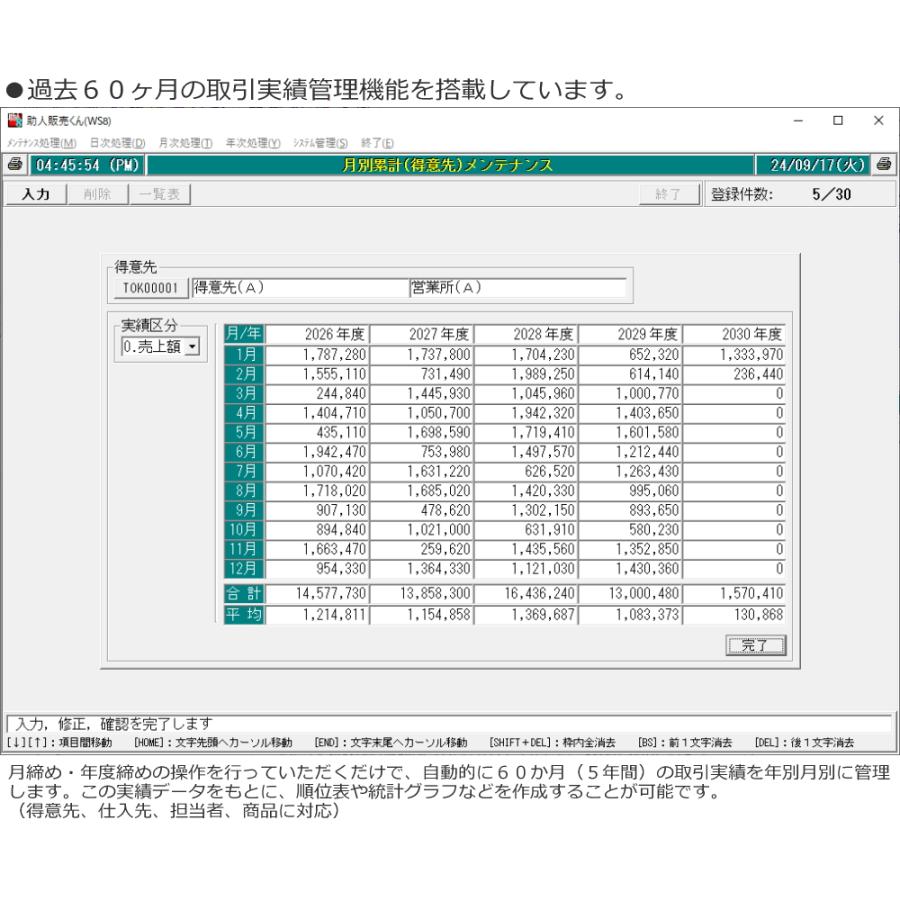The image size is (900, 900).
Task: Open the システム管理(S) menu
Action: [320, 143]
